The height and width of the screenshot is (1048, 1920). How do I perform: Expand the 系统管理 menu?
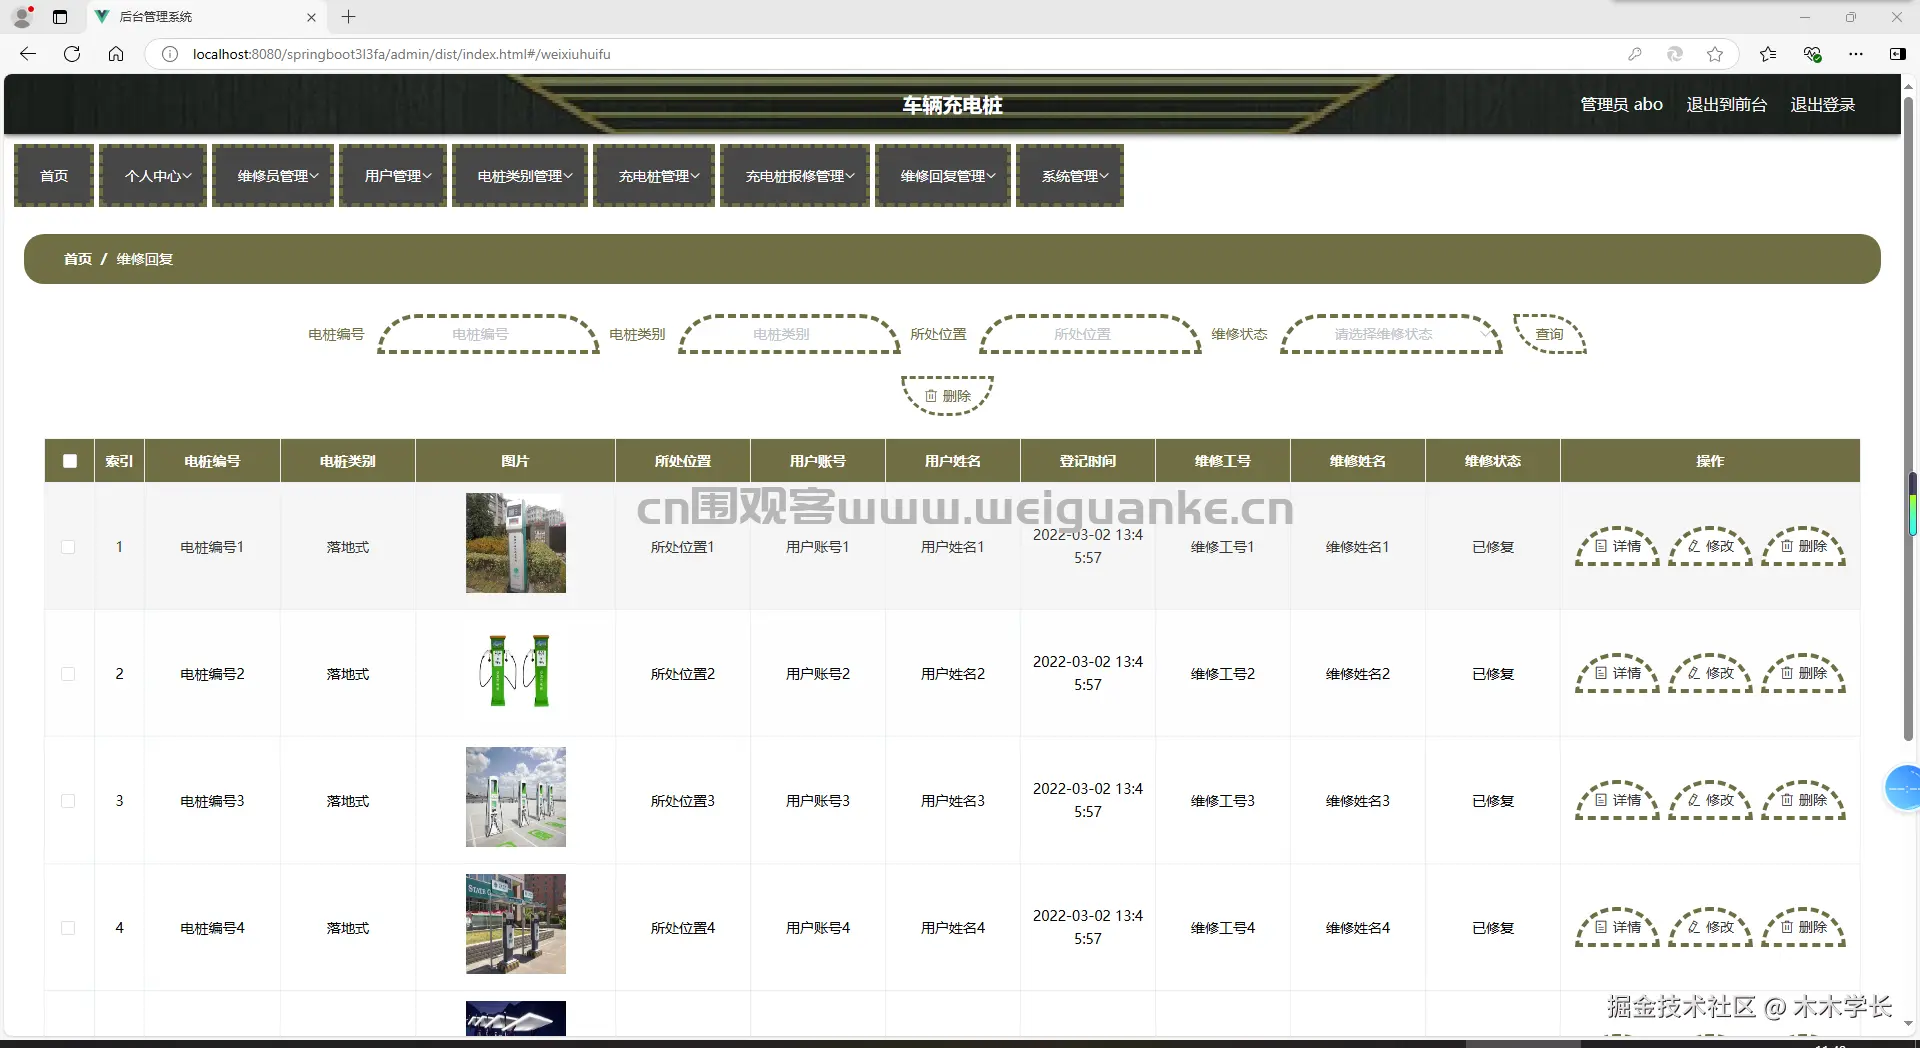tap(1070, 176)
